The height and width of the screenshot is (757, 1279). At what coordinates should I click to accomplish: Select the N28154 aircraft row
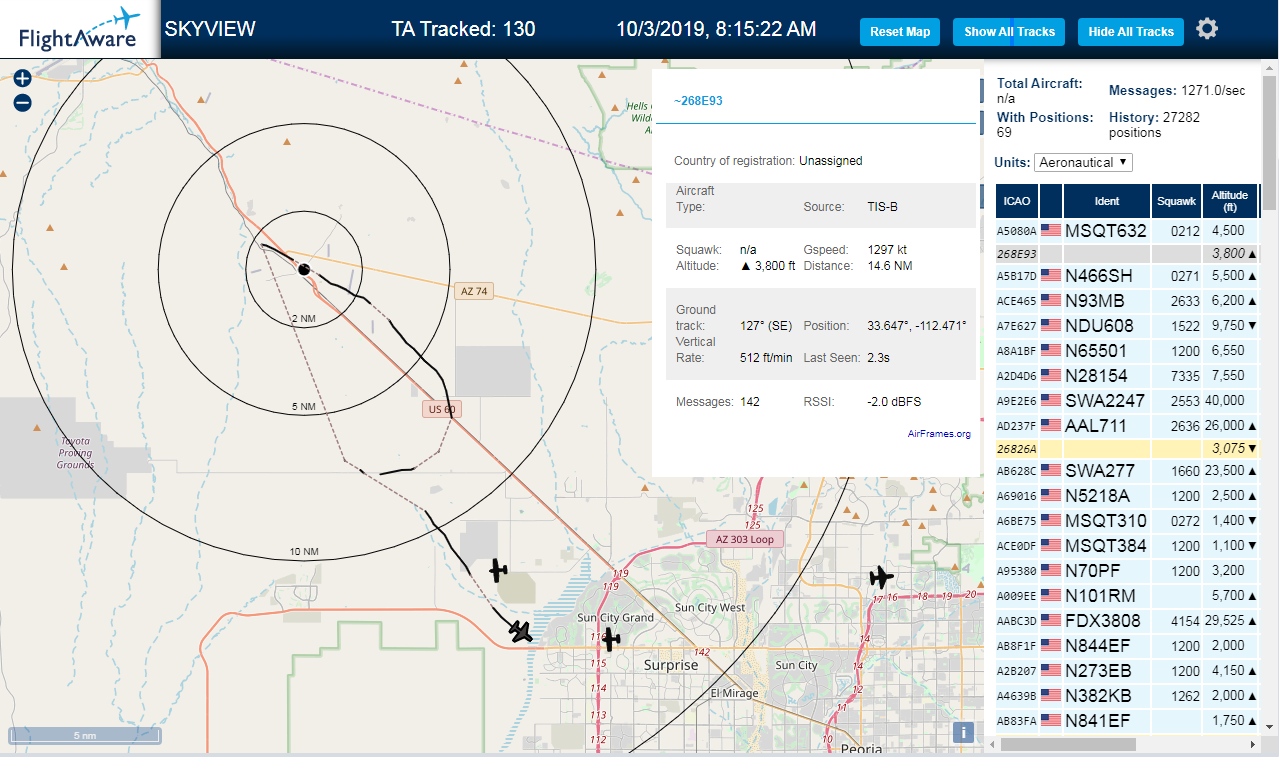click(1128, 376)
